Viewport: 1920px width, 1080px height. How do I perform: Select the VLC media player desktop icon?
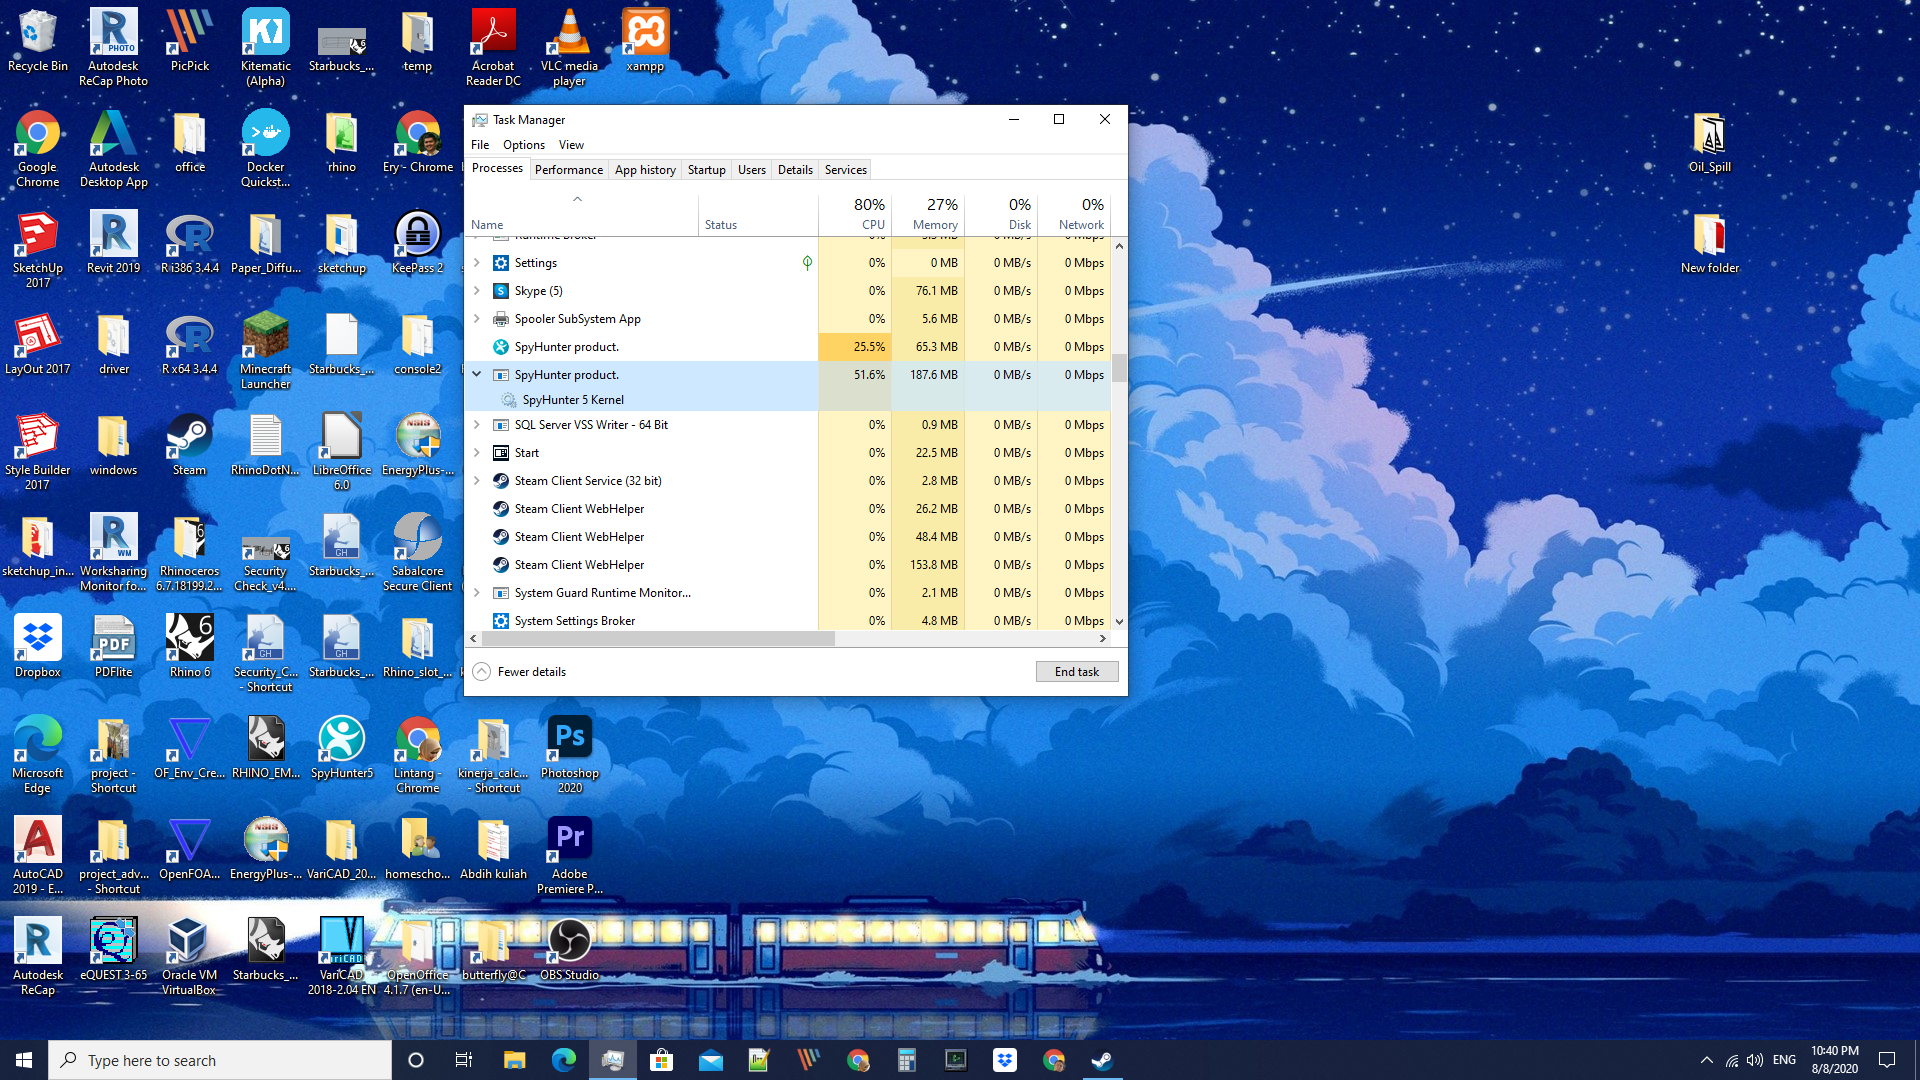569,48
